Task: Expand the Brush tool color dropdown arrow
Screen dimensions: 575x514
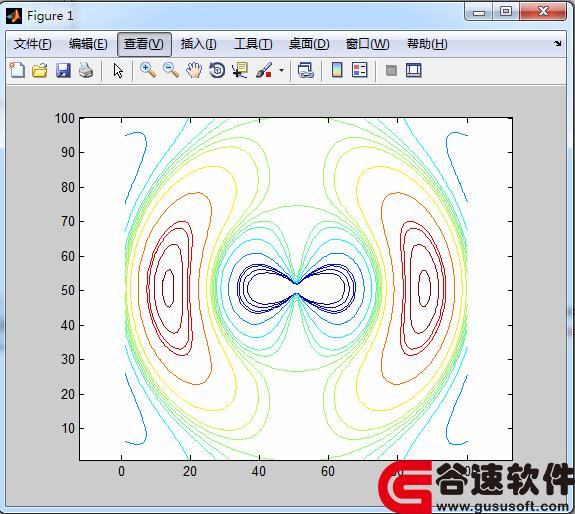Action: pyautogui.click(x=281, y=70)
